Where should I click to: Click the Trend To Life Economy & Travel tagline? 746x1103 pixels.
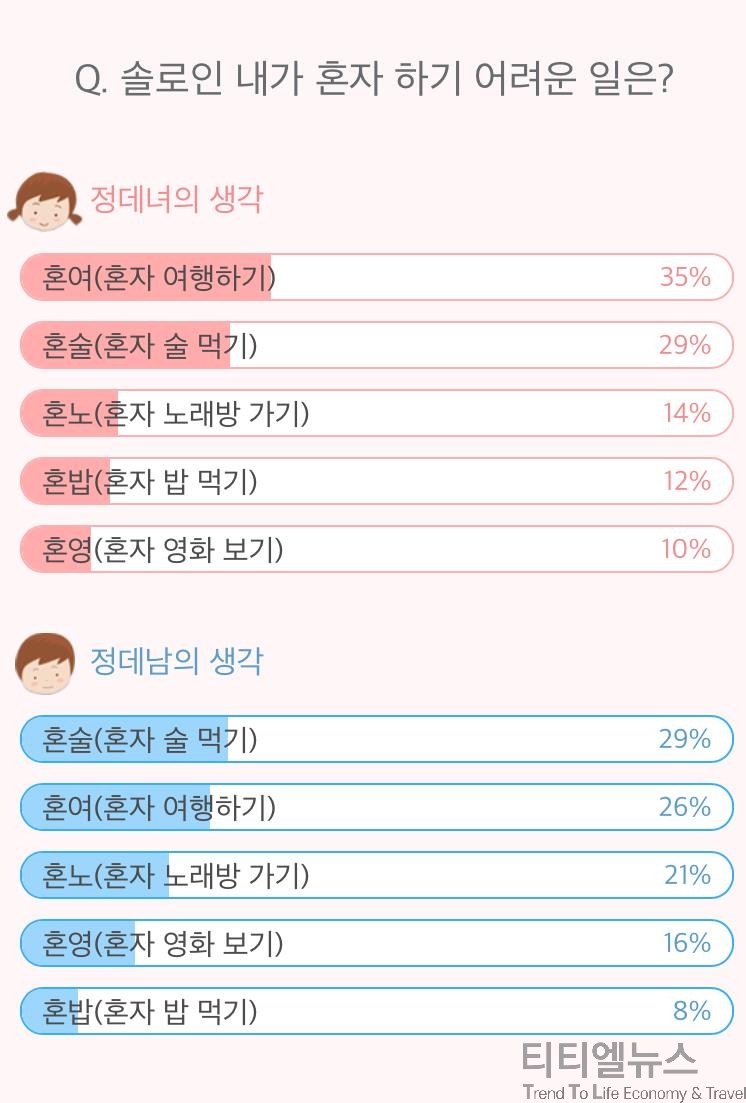(633, 1092)
